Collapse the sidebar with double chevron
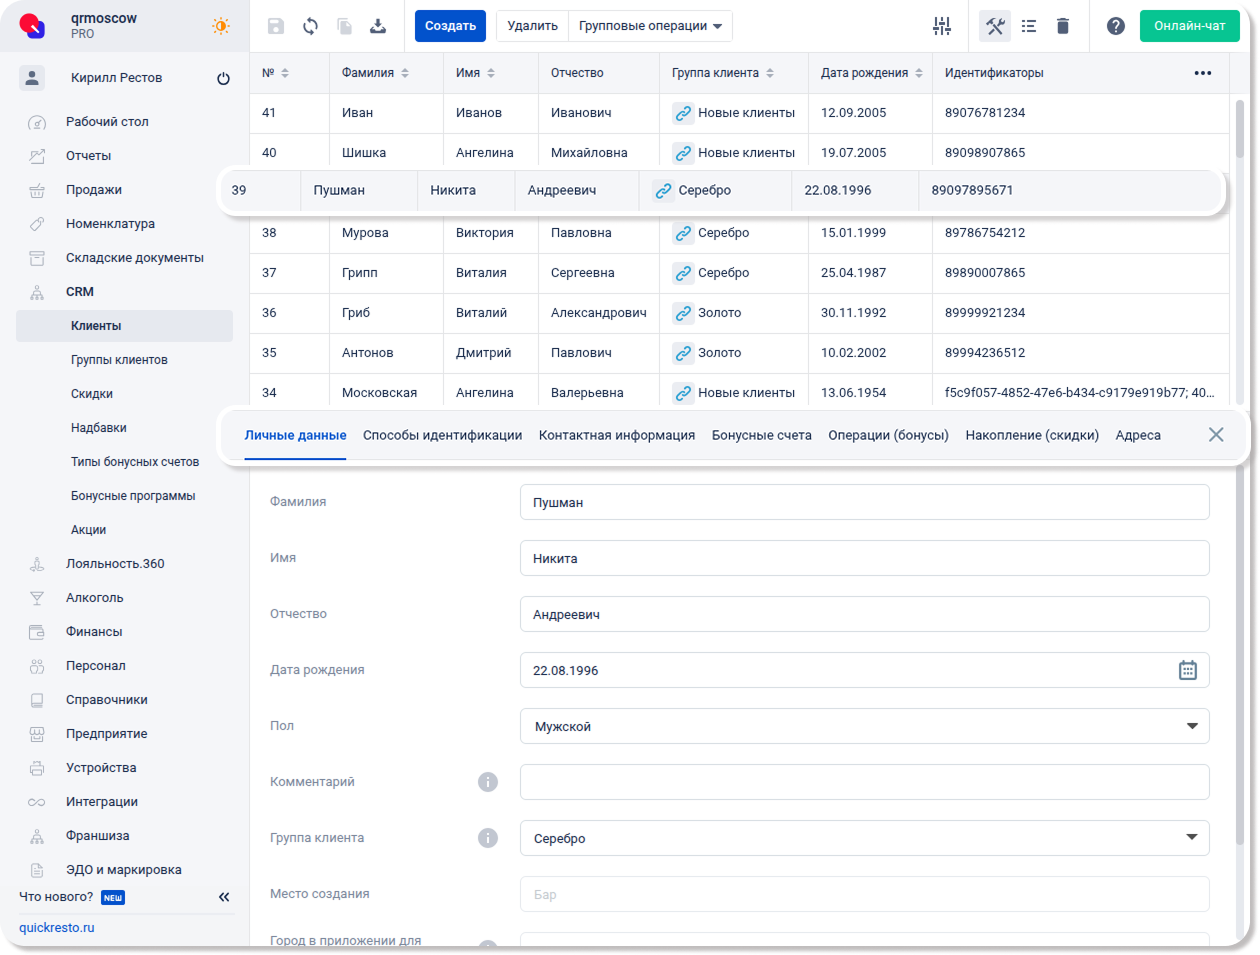Screen dimensions: 1260x955 (x=224, y=897)
